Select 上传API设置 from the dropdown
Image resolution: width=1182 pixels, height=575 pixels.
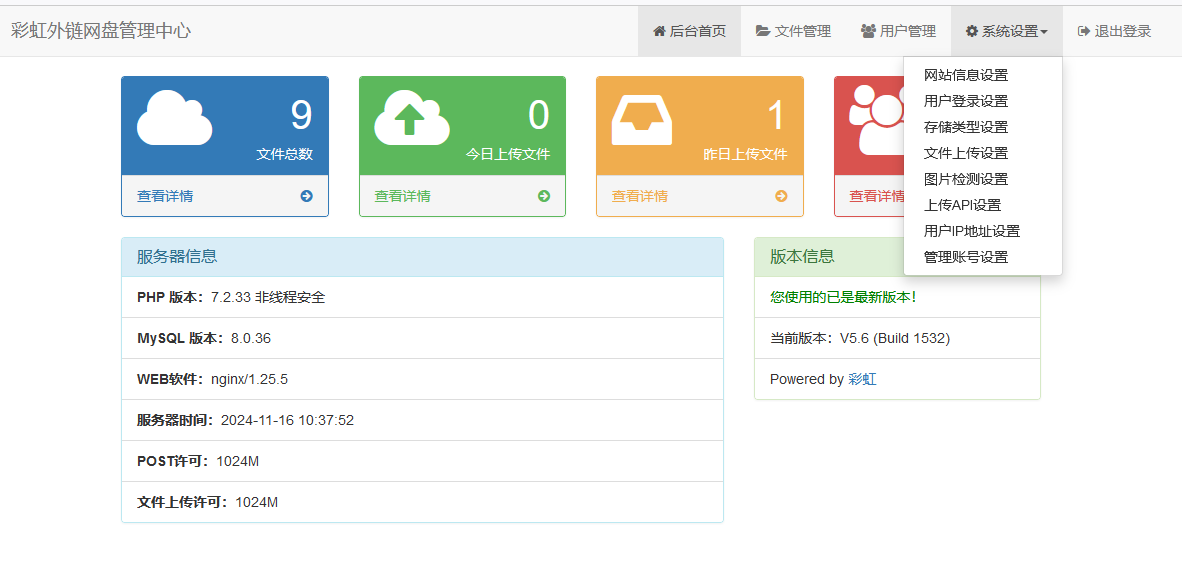(982, 205)
